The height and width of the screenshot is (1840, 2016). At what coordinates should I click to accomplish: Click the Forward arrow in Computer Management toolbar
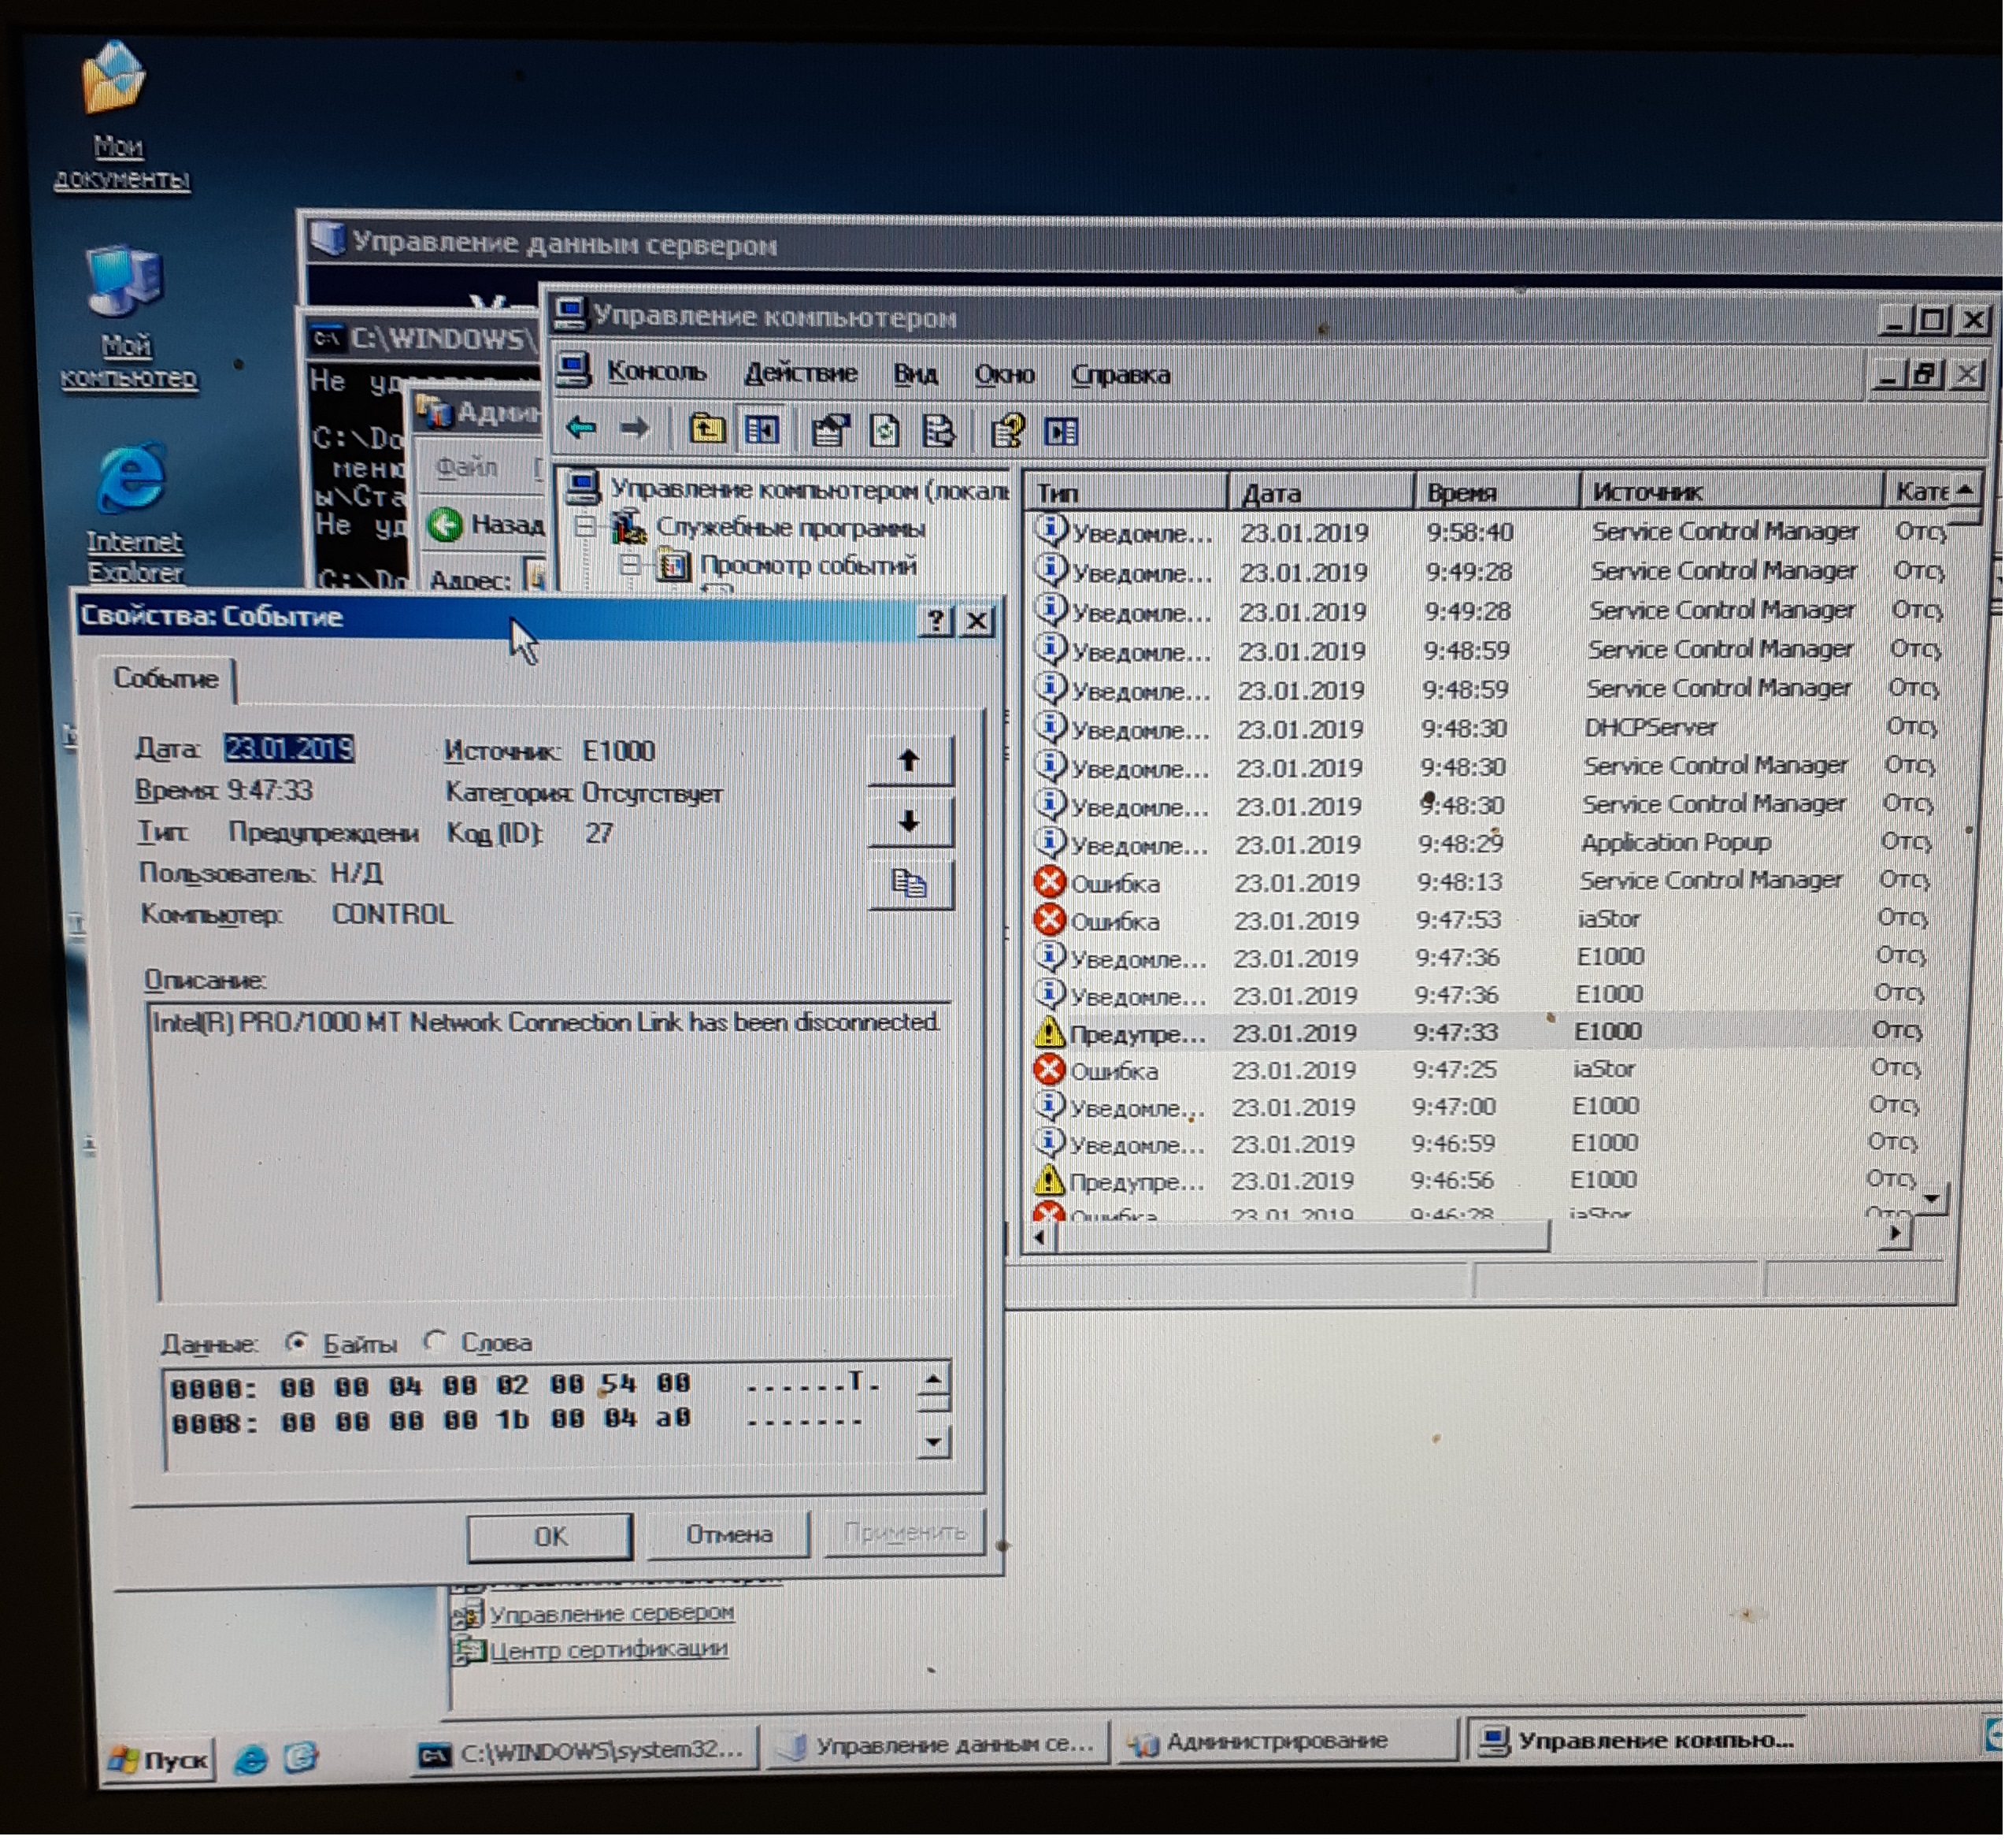pyautogui.click(x=634, y=430)
